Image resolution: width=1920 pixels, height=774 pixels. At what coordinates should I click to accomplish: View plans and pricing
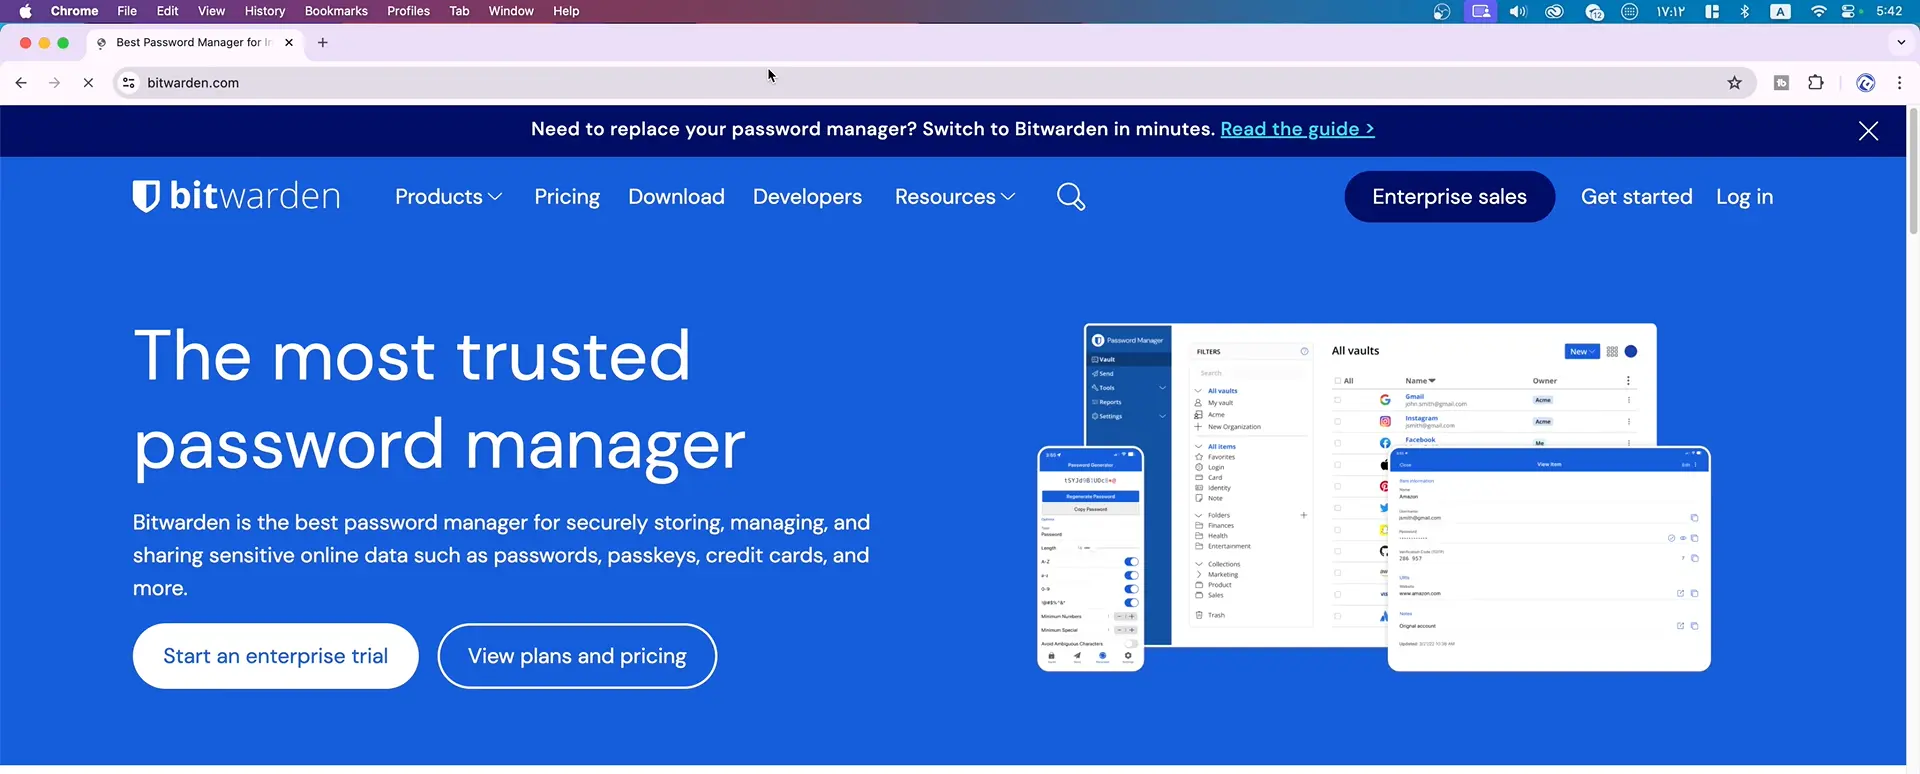coord(577,656)
